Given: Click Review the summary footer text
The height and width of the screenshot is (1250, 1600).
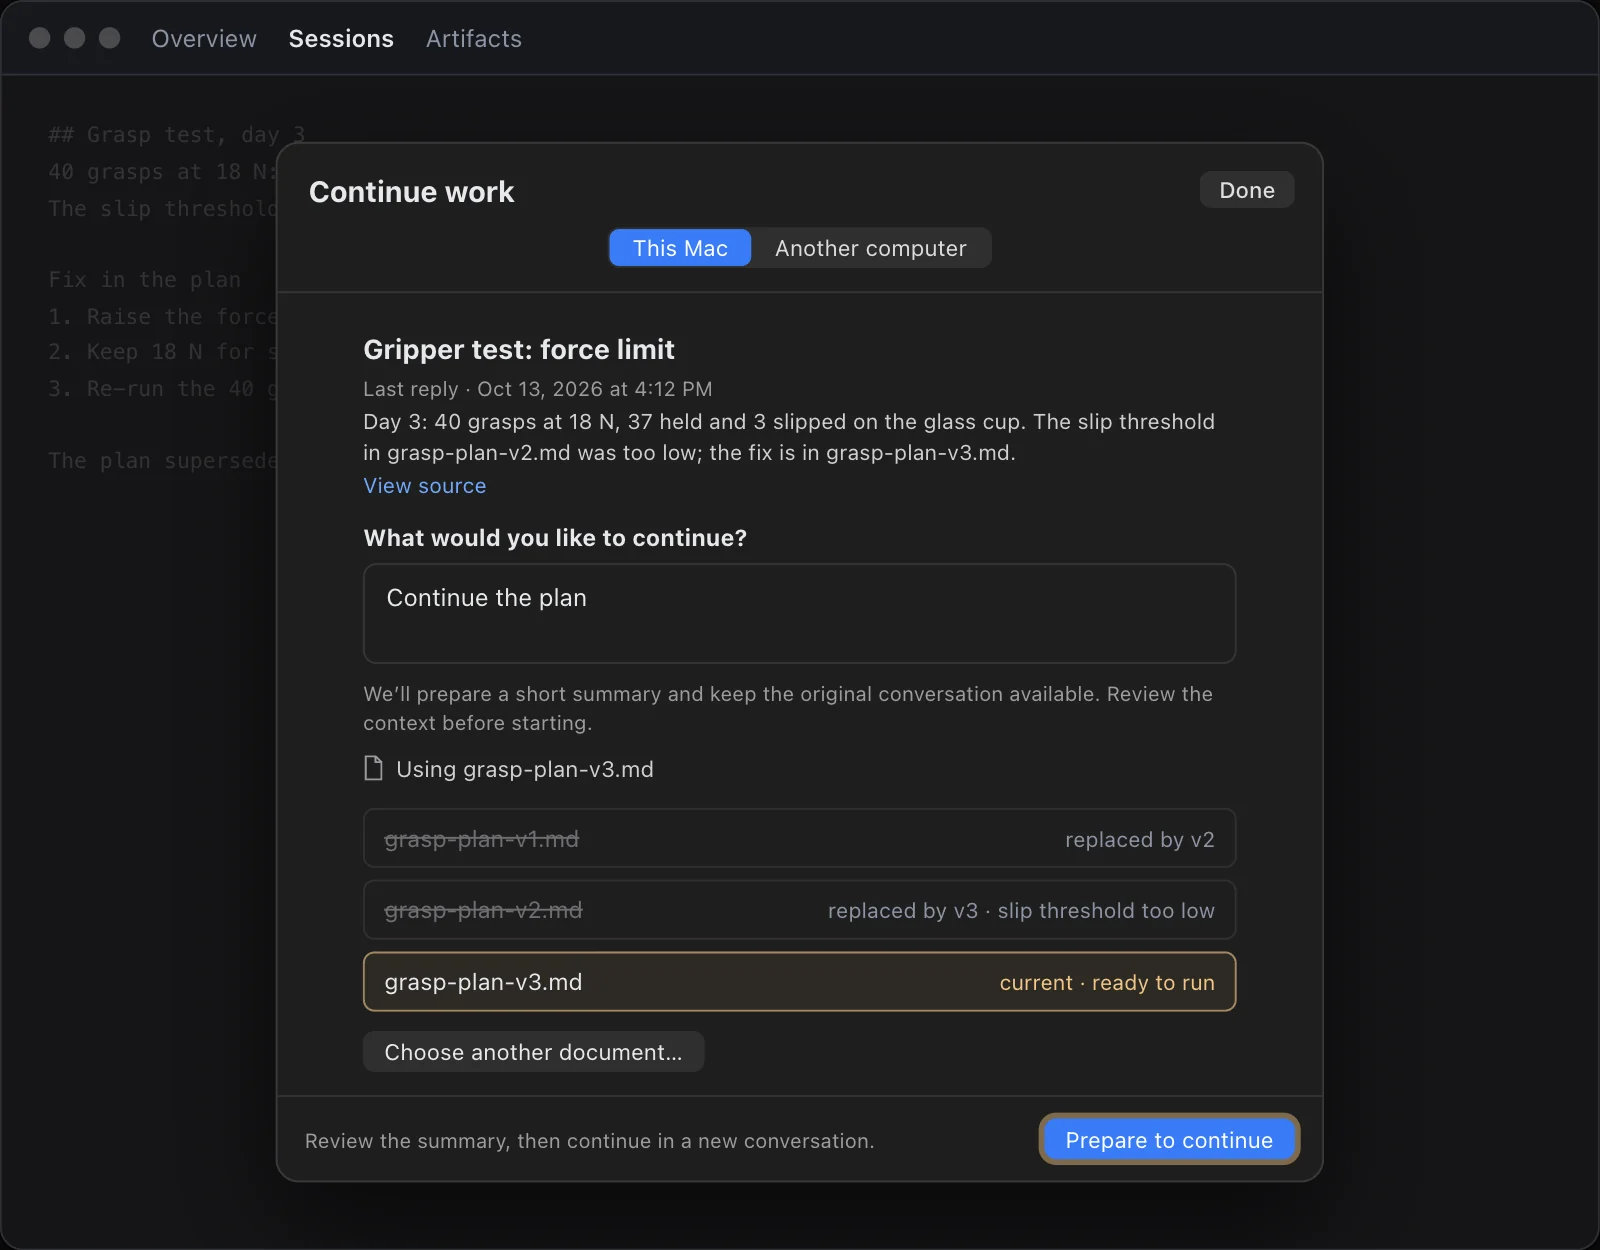Looking at the screenshot, I should [590, 1141].
